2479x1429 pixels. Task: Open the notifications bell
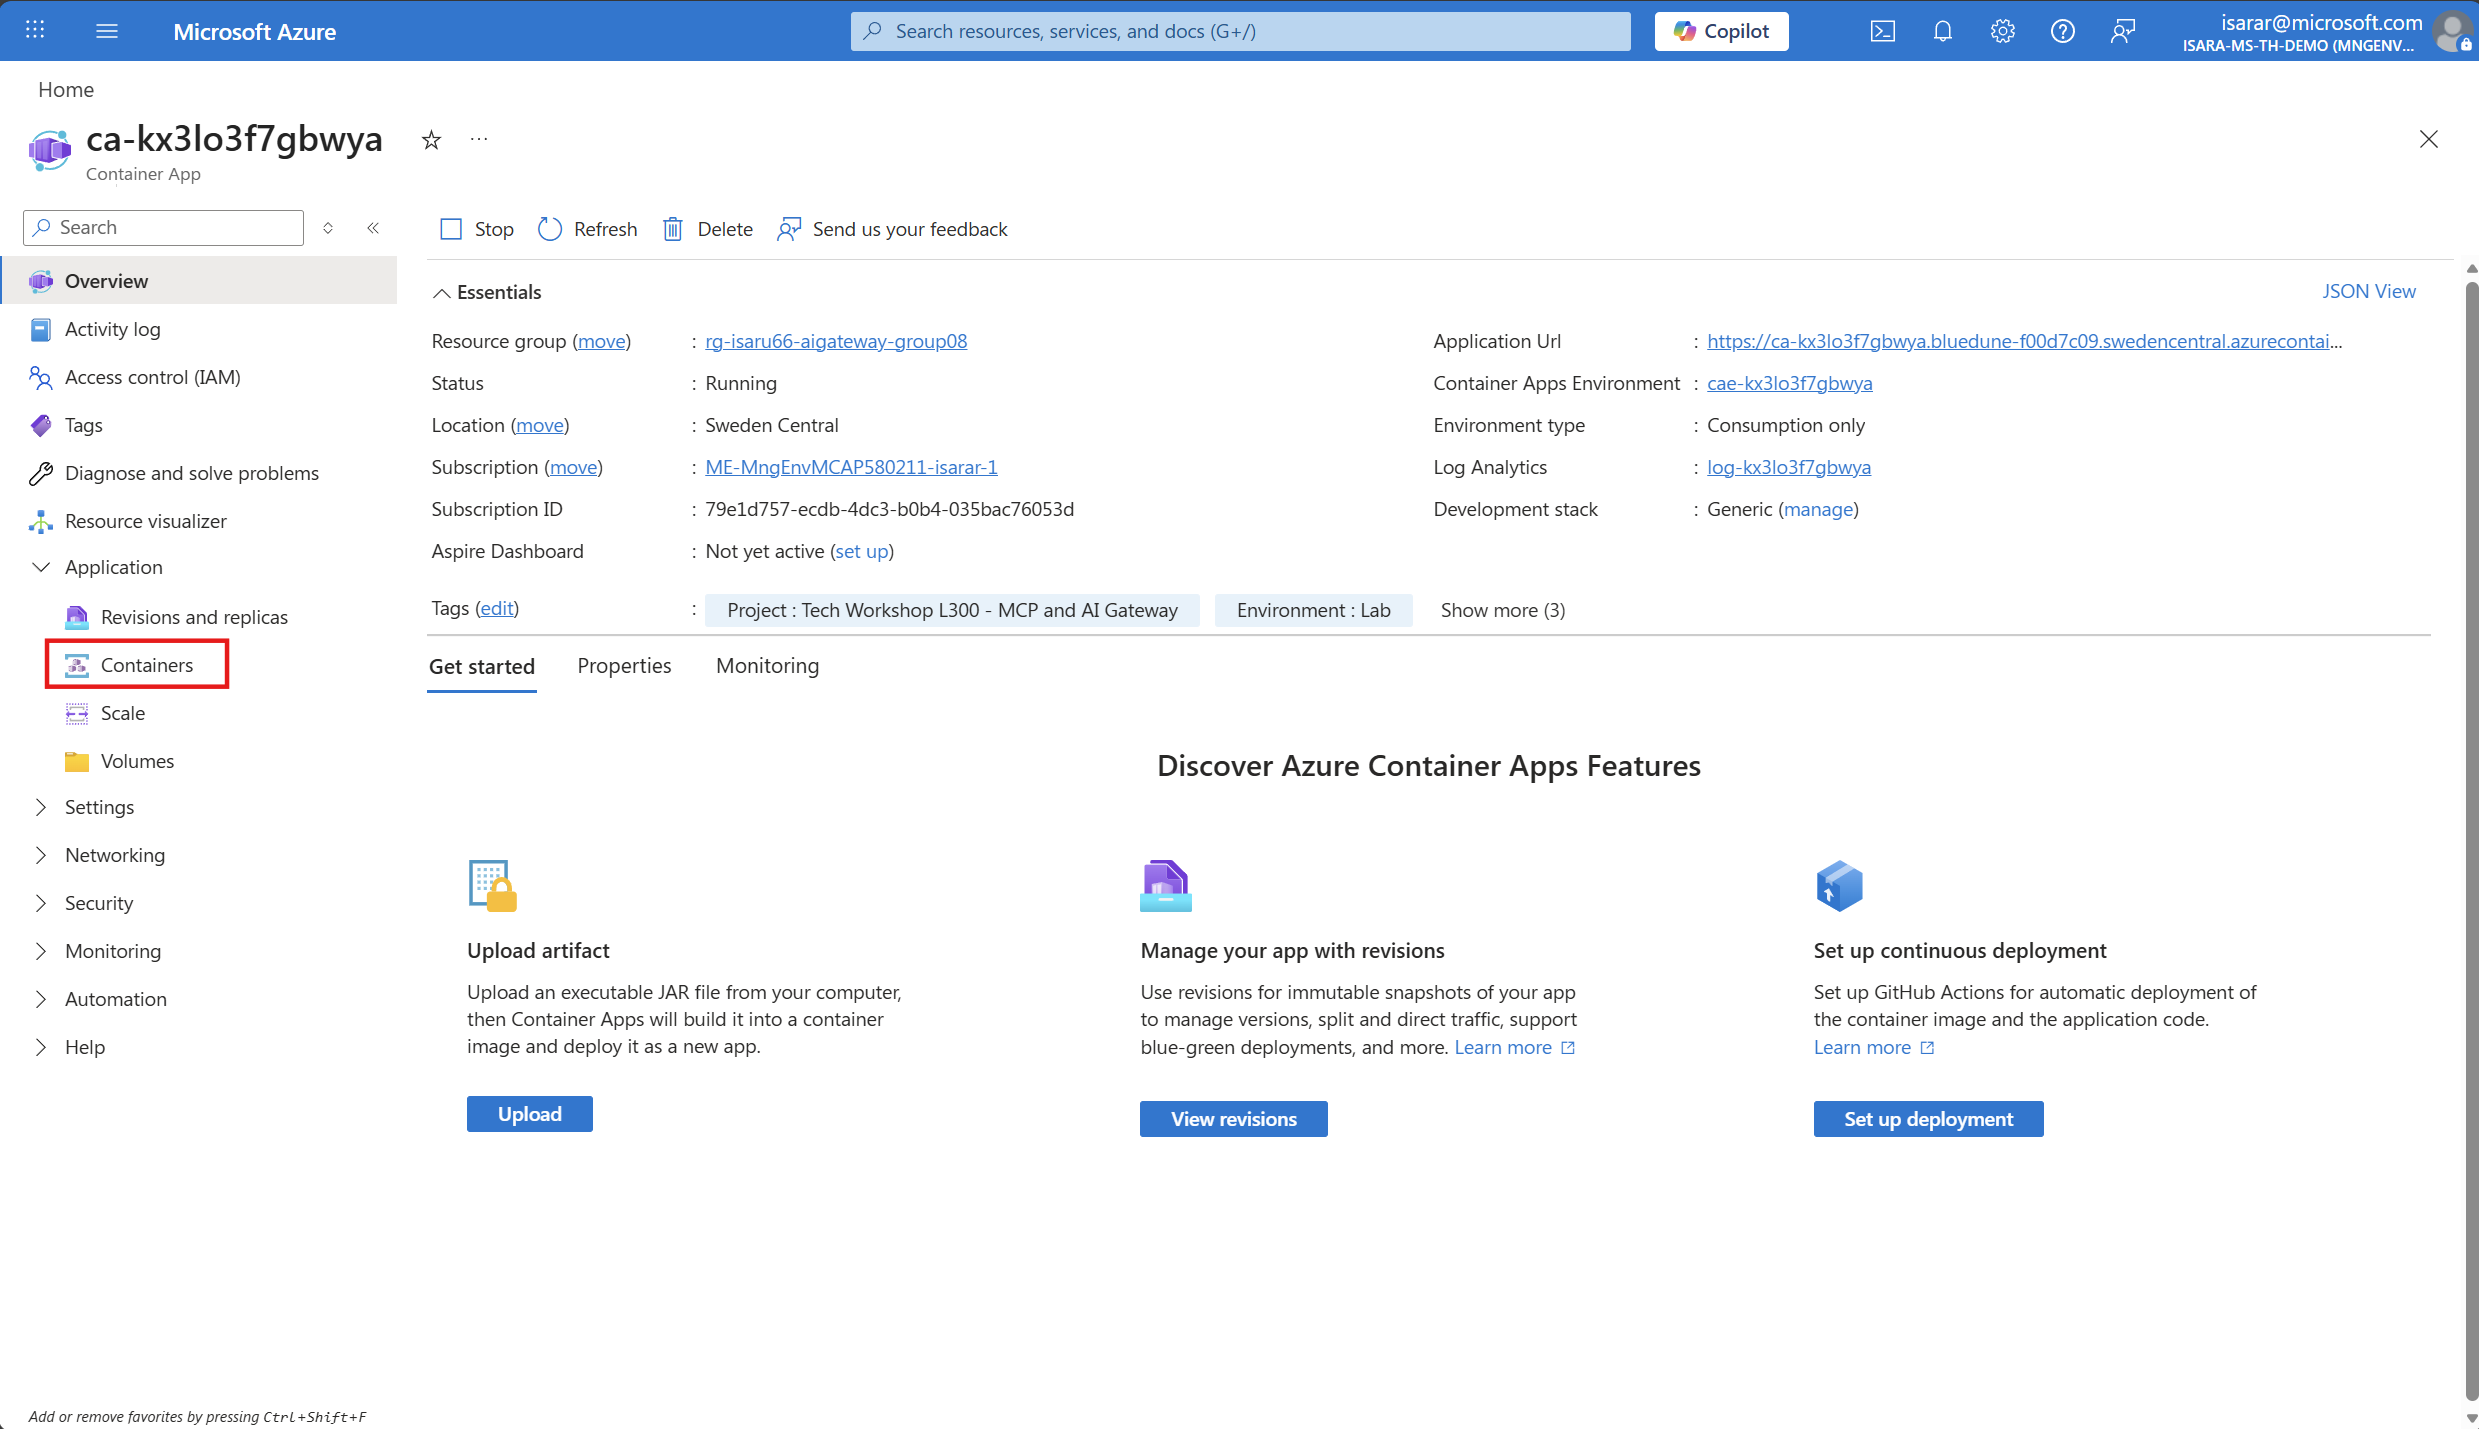(1942, 31)
